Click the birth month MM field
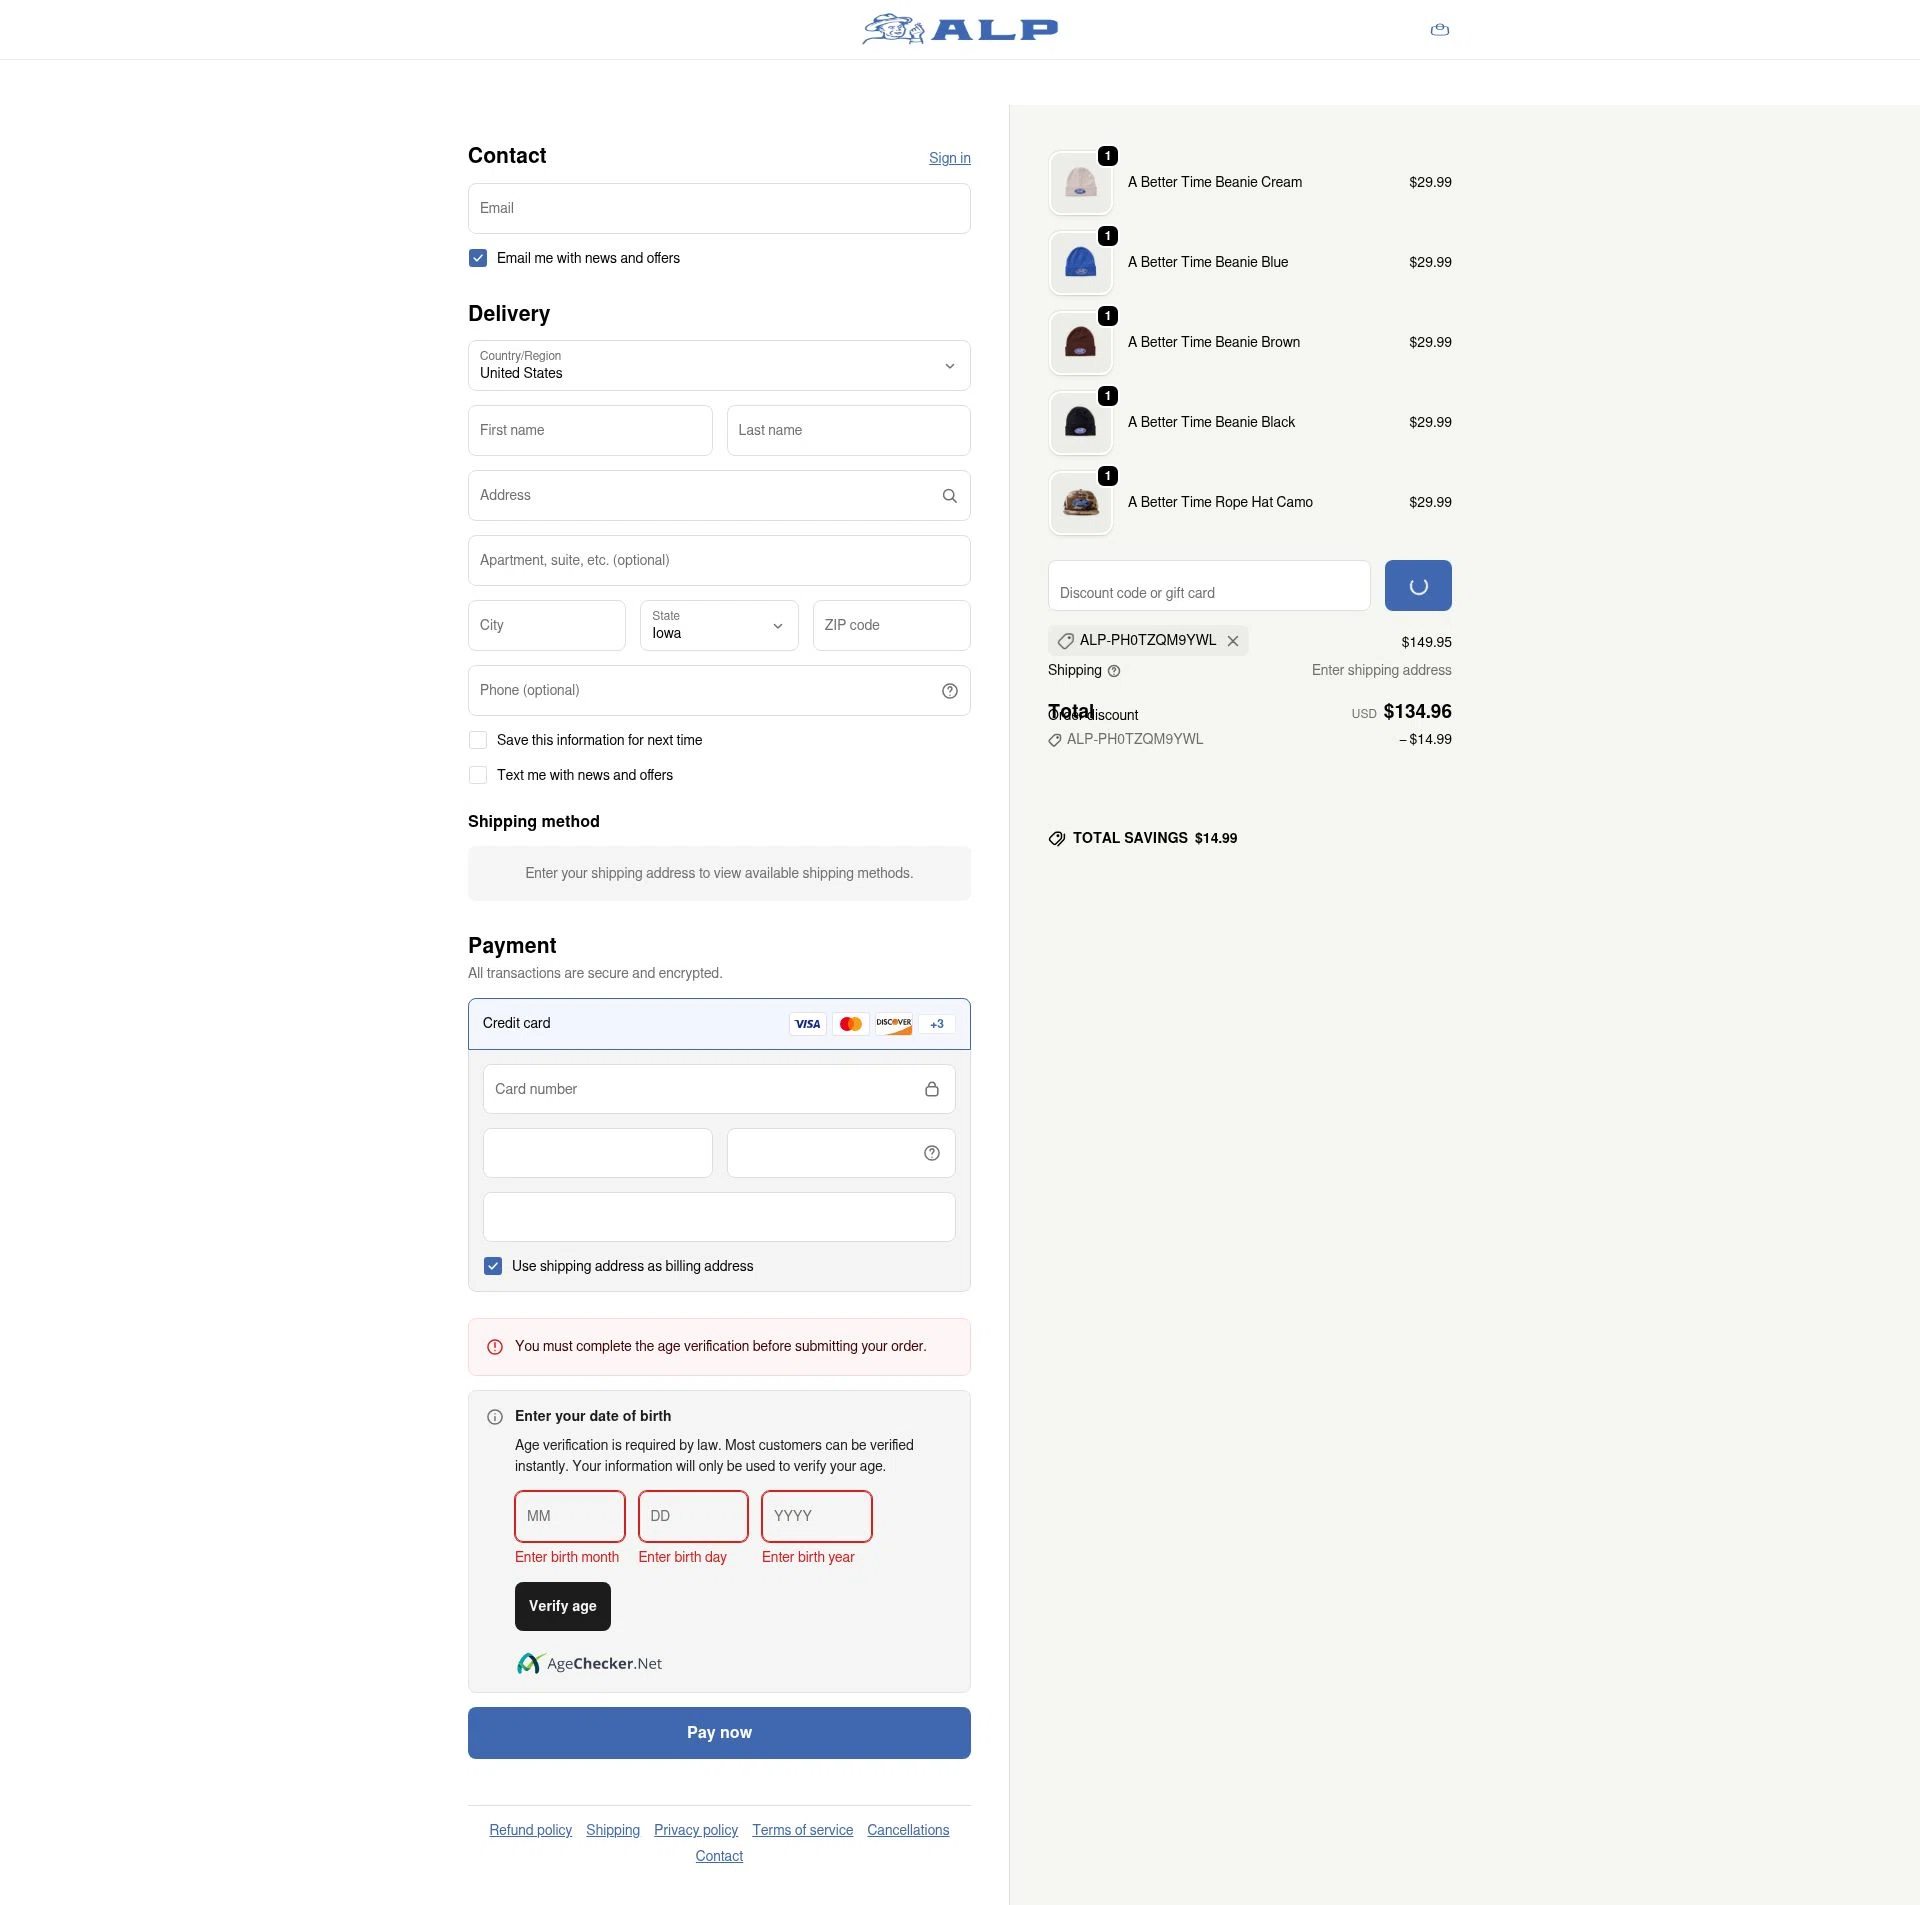This screenshot has width=1920, height=1905. [569, 1516]
